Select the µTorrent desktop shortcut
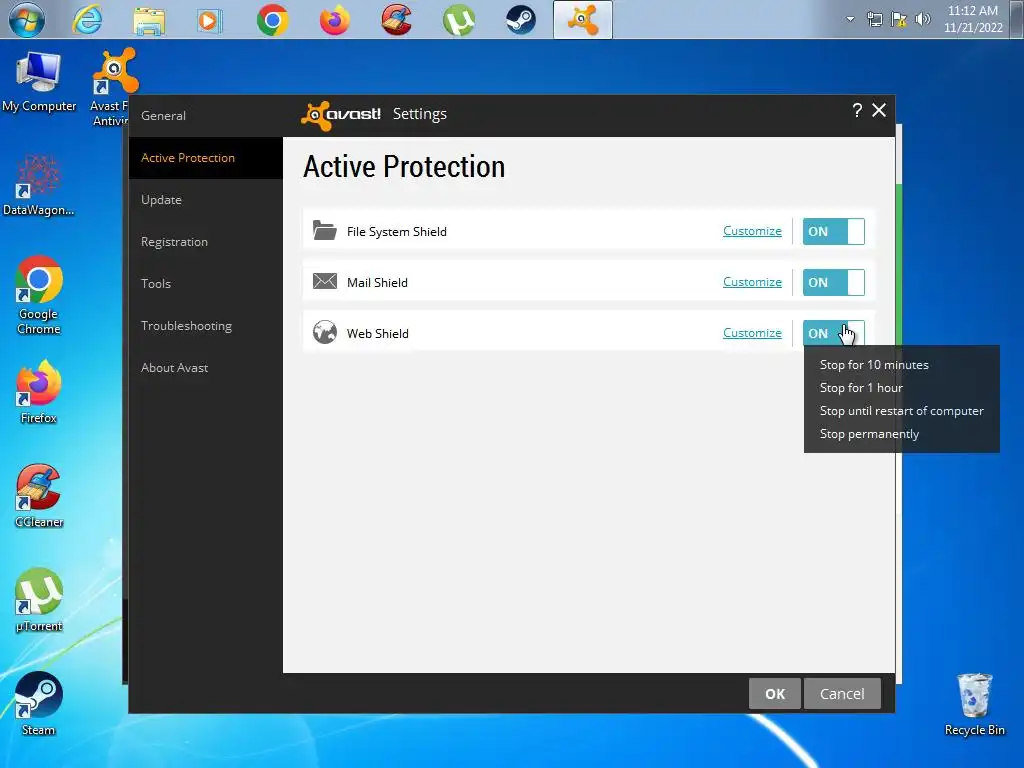 (x=39, y=600)
